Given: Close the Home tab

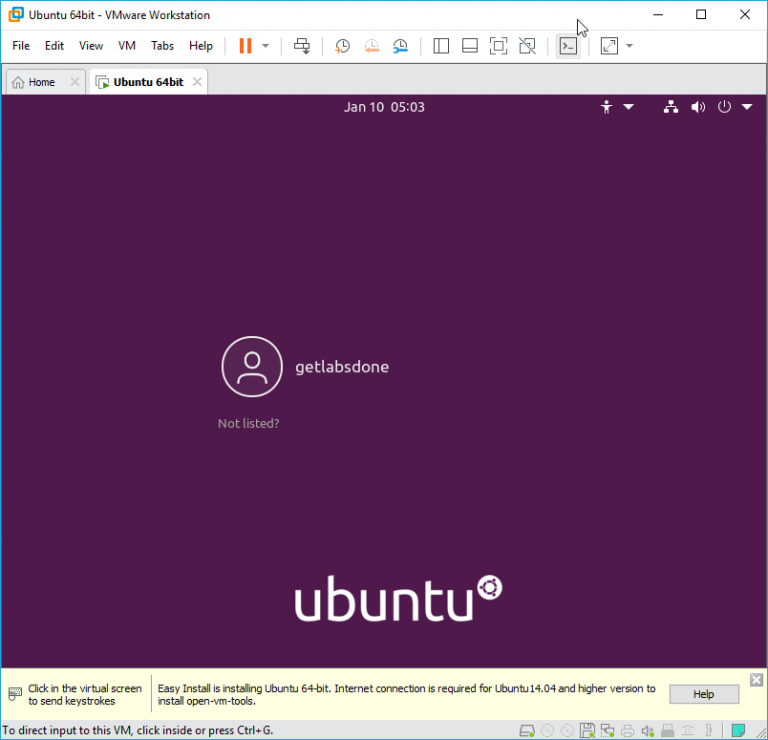Looking at the screenshot, I should click(x=74, y=82).
